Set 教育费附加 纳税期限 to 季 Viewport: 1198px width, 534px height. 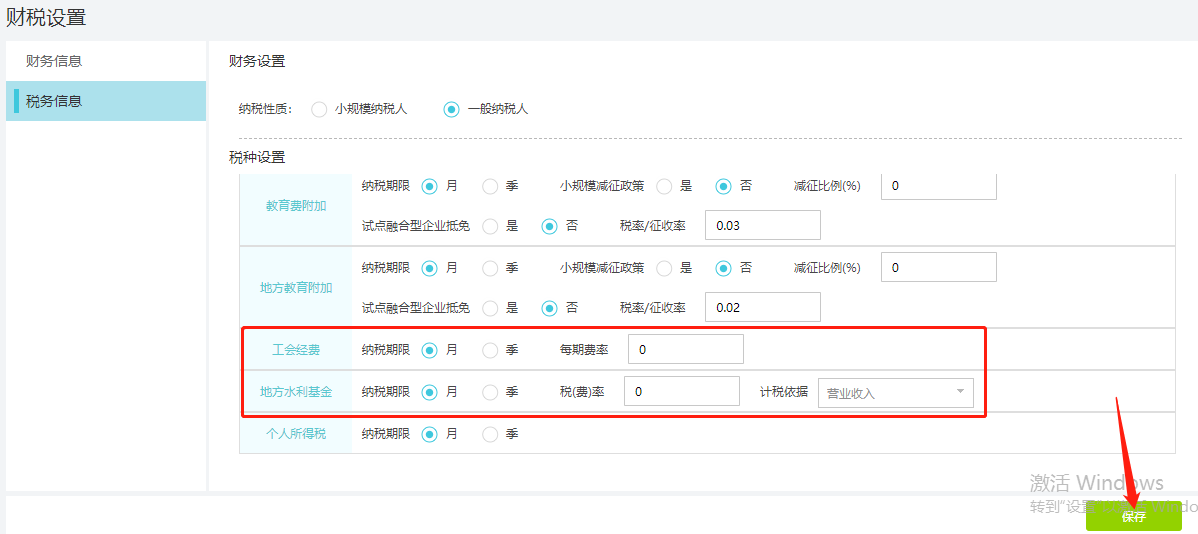[490, 186]
